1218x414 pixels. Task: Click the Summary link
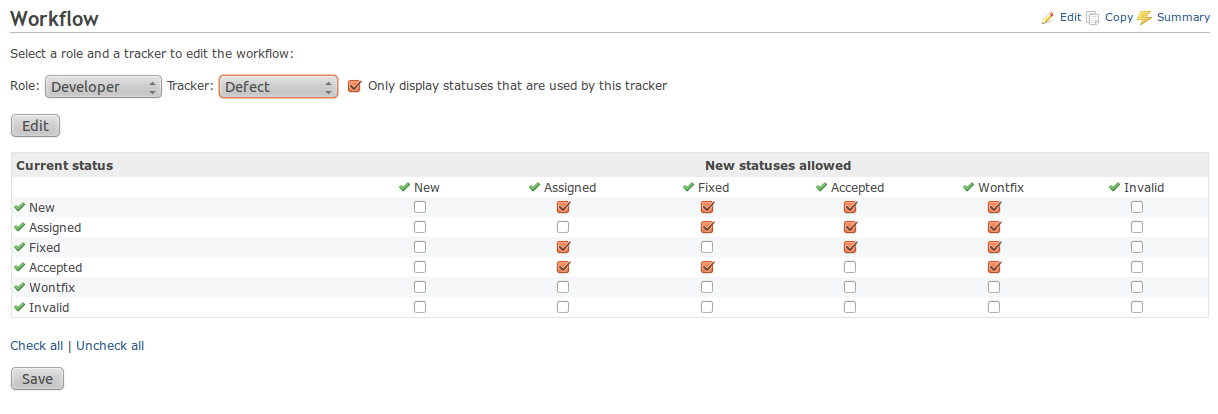1183,17
